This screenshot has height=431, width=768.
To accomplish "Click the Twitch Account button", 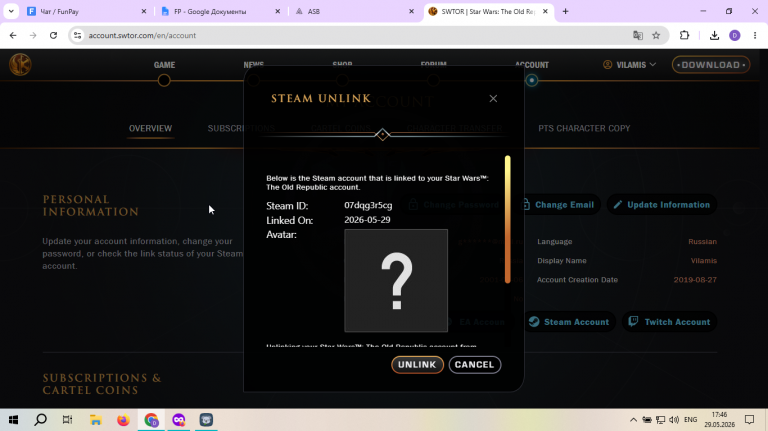I will [x=669, y=322].
